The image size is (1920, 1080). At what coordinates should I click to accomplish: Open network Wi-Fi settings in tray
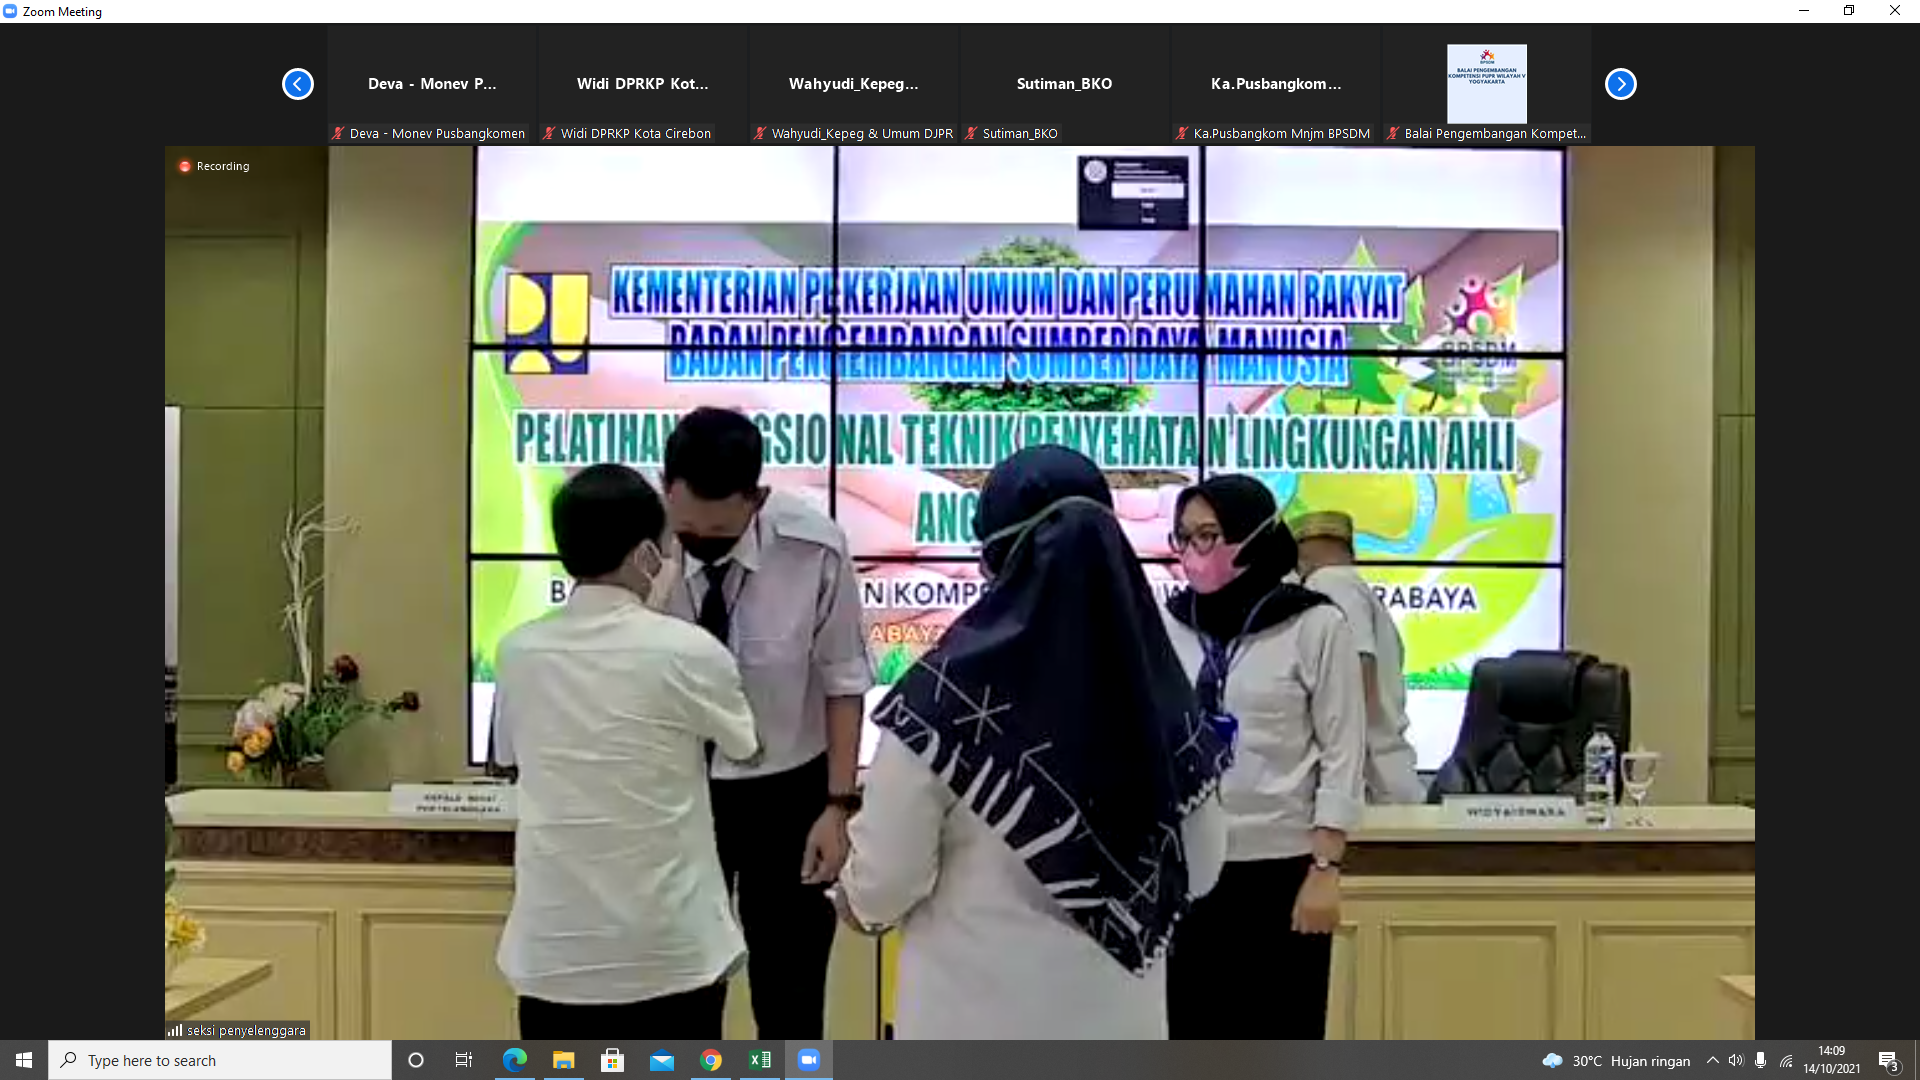(1786, 1060)
